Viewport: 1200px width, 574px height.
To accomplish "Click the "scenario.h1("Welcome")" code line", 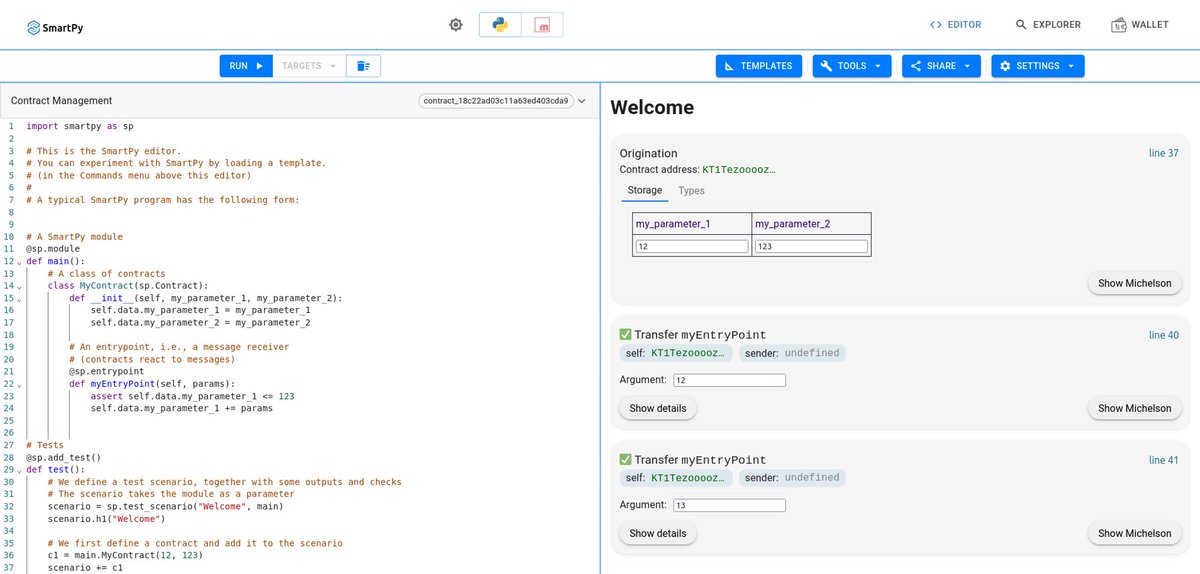I will (105, 519).
